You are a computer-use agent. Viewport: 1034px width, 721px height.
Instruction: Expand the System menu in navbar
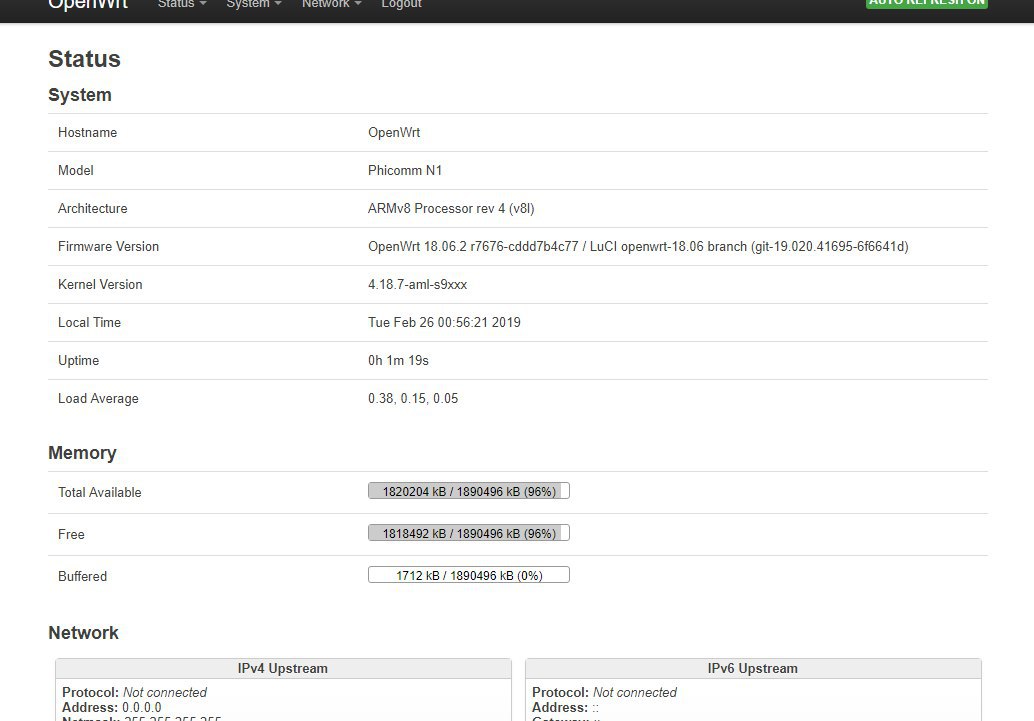click(x=253, y=4)
